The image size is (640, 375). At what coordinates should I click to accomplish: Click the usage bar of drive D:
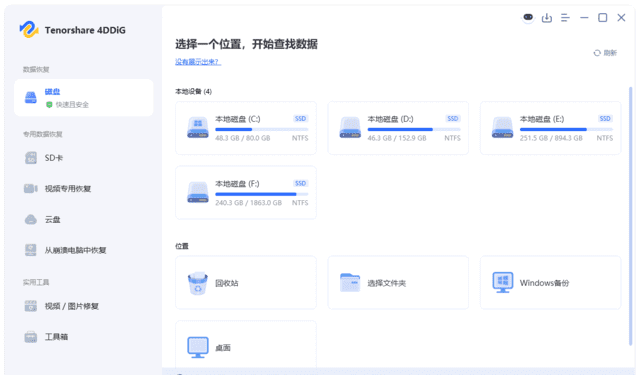414,129
